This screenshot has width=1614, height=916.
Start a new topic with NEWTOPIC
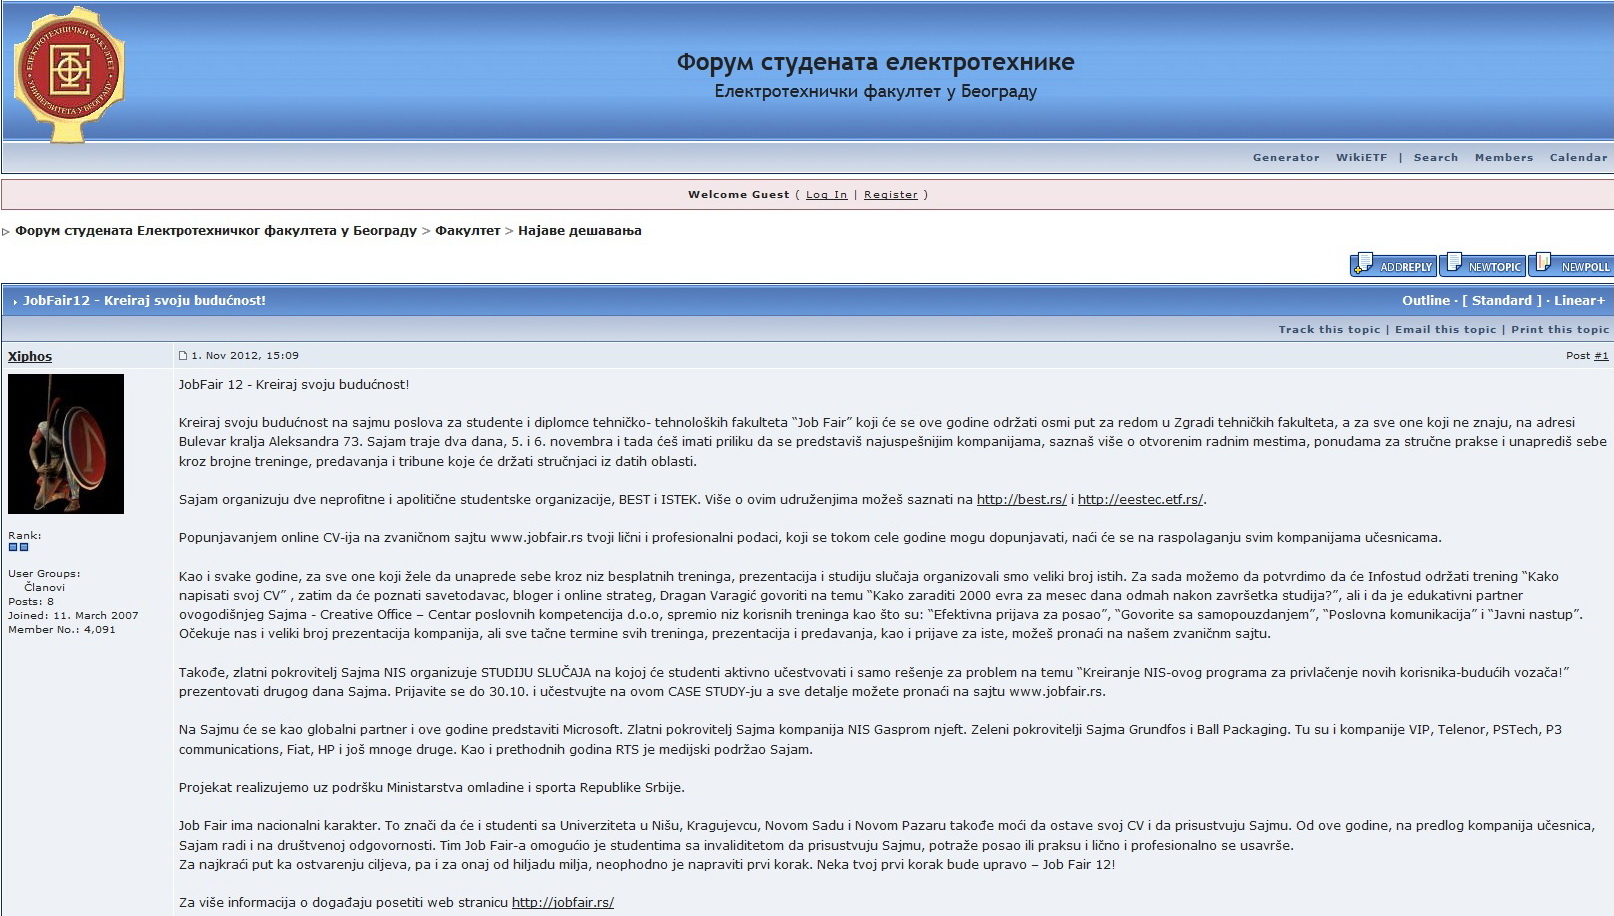1483,265
